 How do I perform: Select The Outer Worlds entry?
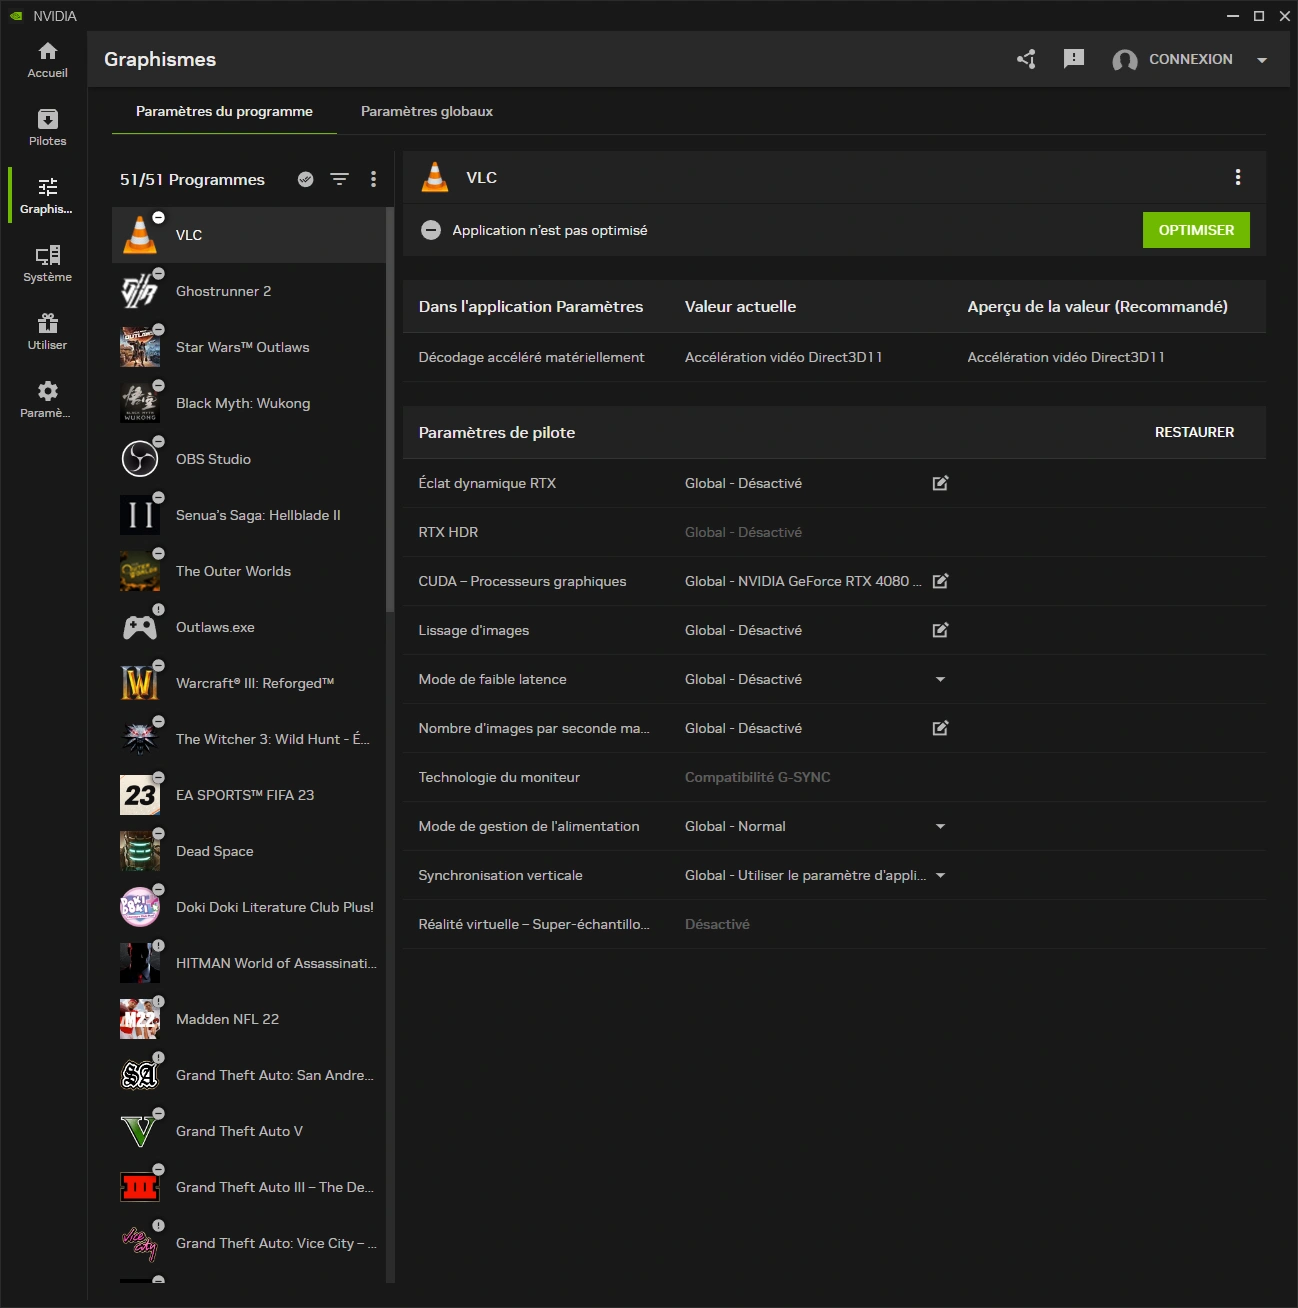[248, 571]
